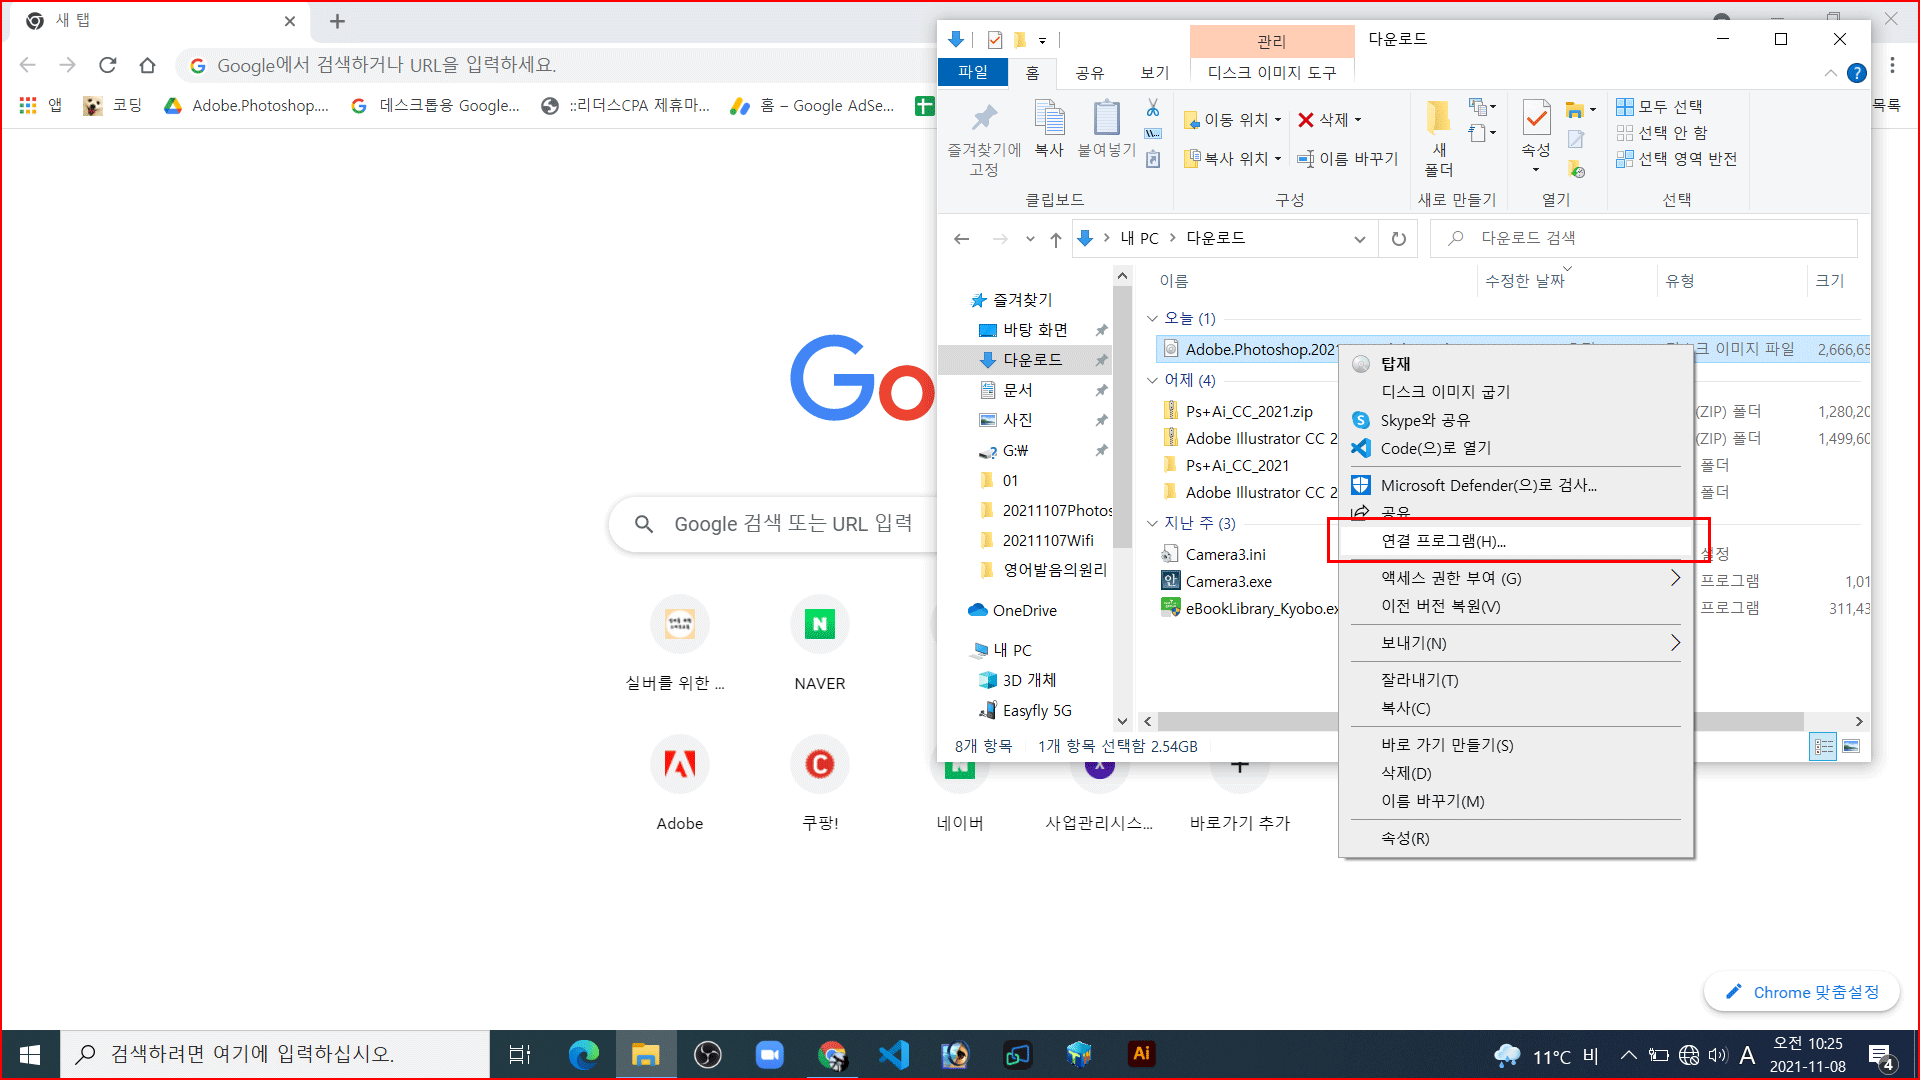Switch to large icons view in status bar
The width and height of the screenshot is (1920, 1080).
(x=1851, y=746)
